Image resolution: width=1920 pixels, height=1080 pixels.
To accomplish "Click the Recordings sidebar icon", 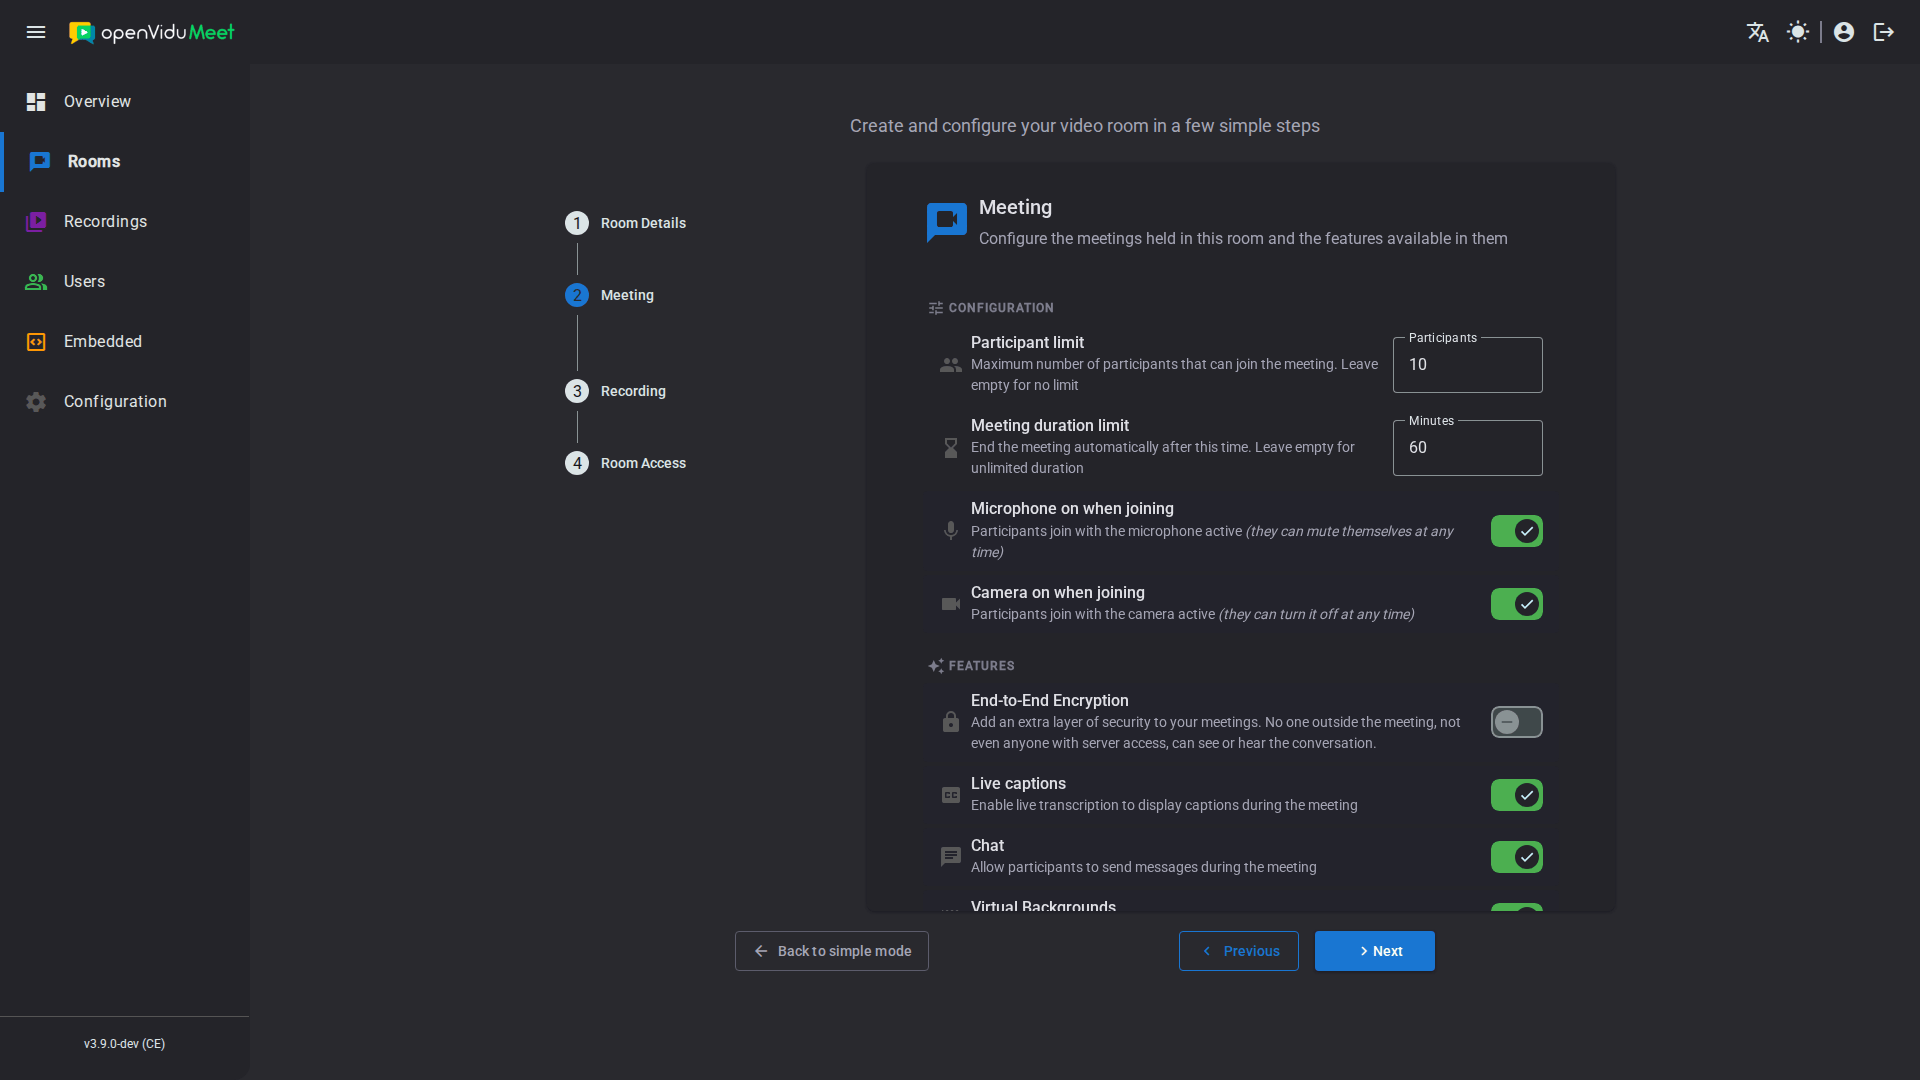I will (x=36, y=222).
